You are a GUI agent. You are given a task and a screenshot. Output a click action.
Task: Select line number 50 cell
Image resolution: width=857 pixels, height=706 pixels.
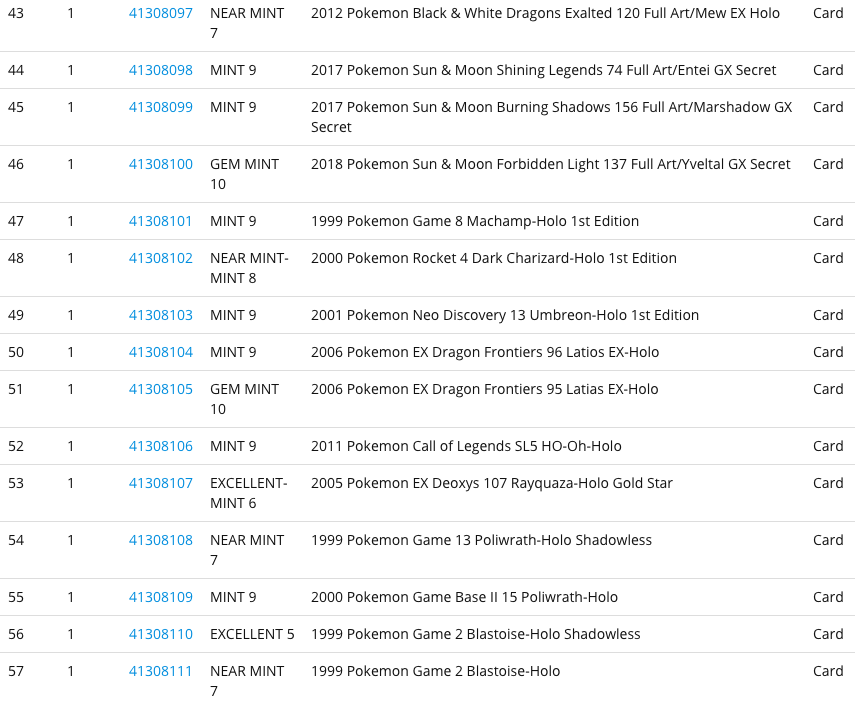pos(16,352)
